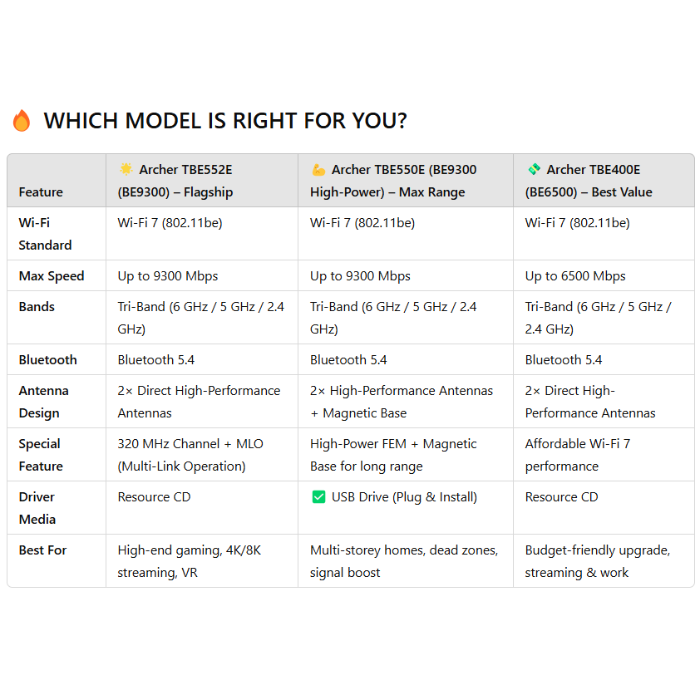Screen dimensions: 700x700
Task: Click the Wi-Fi Standard row label
Action: 45,234
